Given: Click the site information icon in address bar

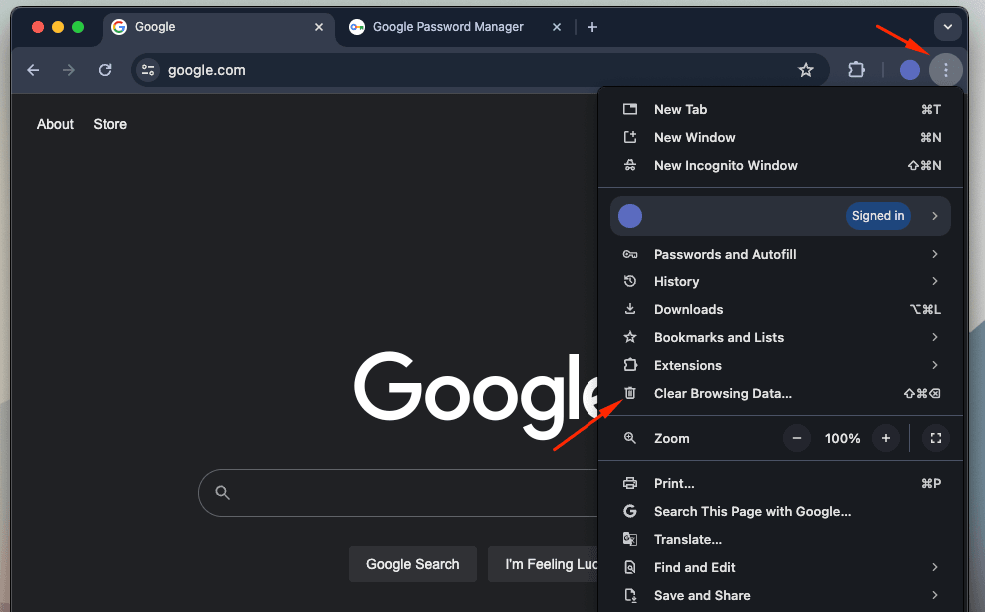Looking at the screenshot, I should coord(148,70).
